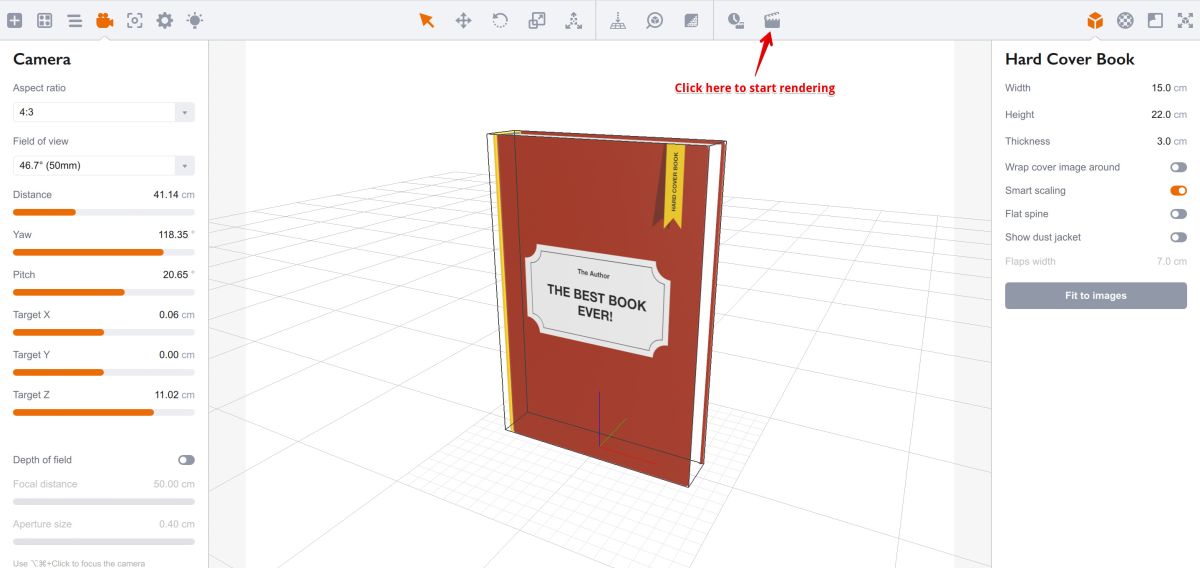Screen dimensions: 1200x568
Task: Click the fit-to-view expand icon
Action: point(1185,20)
